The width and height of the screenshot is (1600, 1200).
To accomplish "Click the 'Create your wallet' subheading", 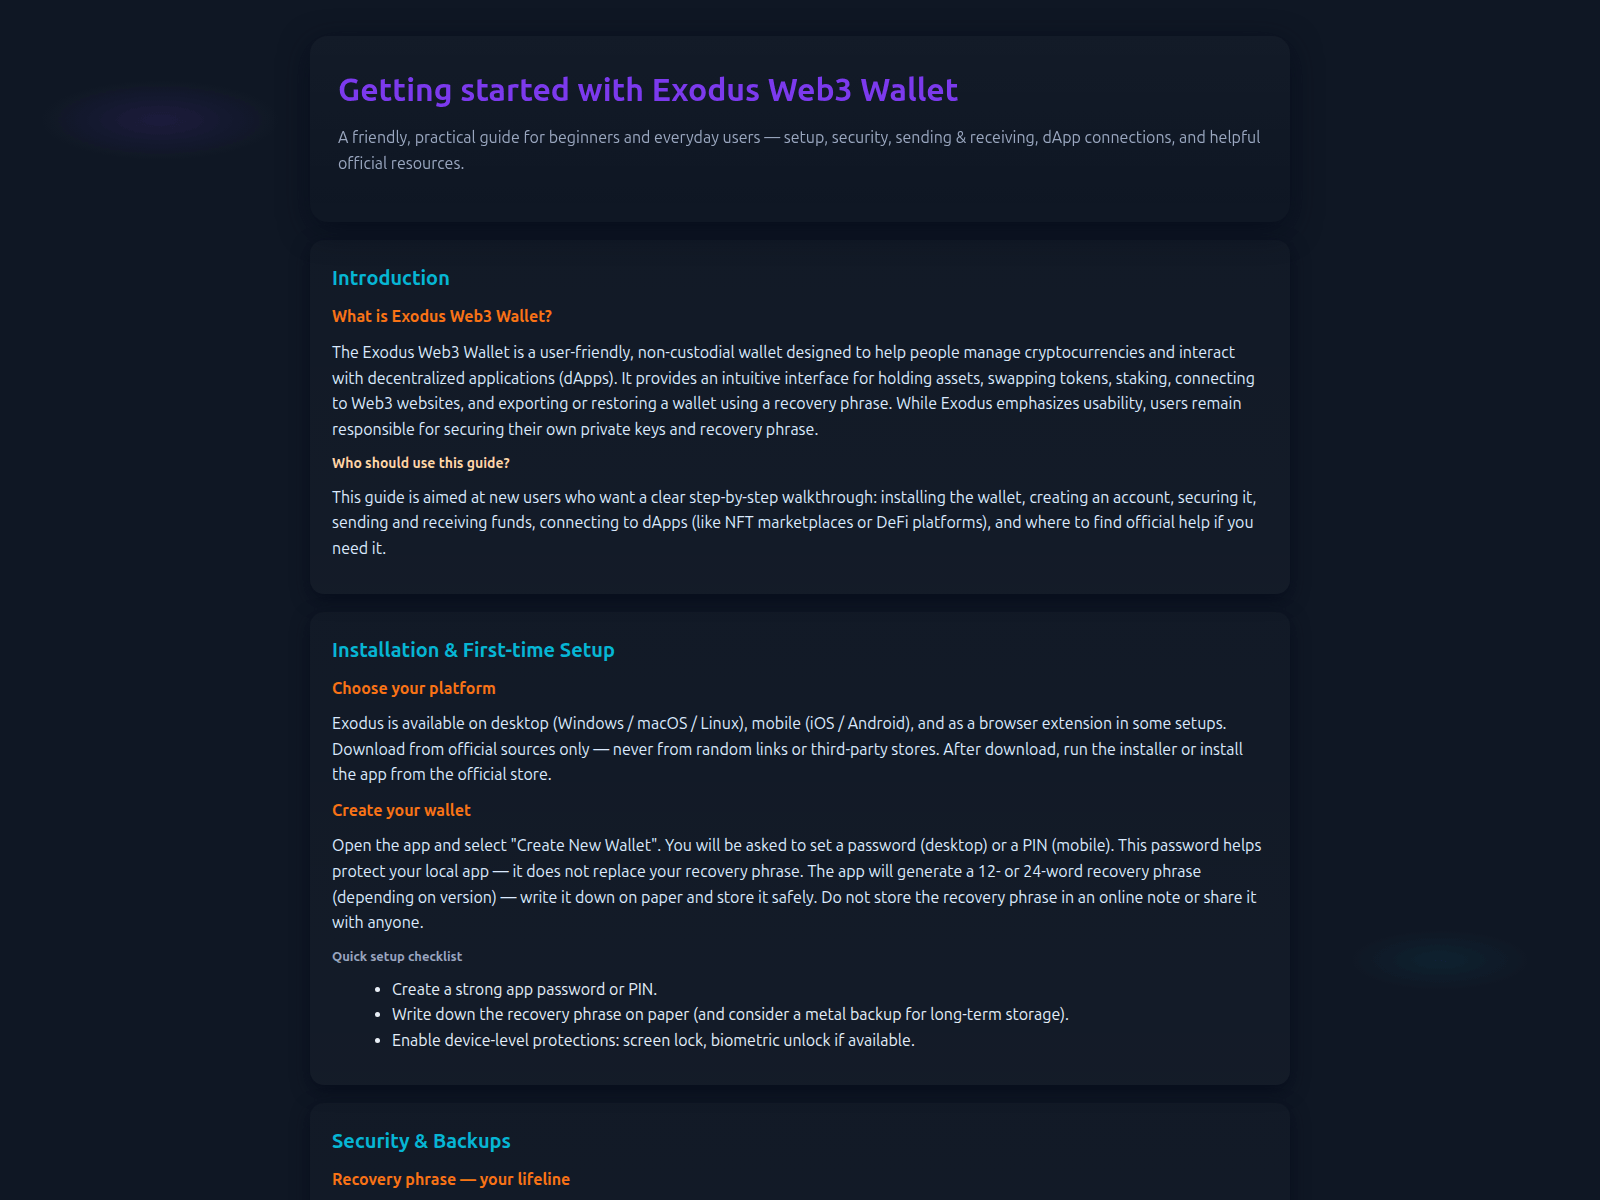I will (x=401, y=810).
